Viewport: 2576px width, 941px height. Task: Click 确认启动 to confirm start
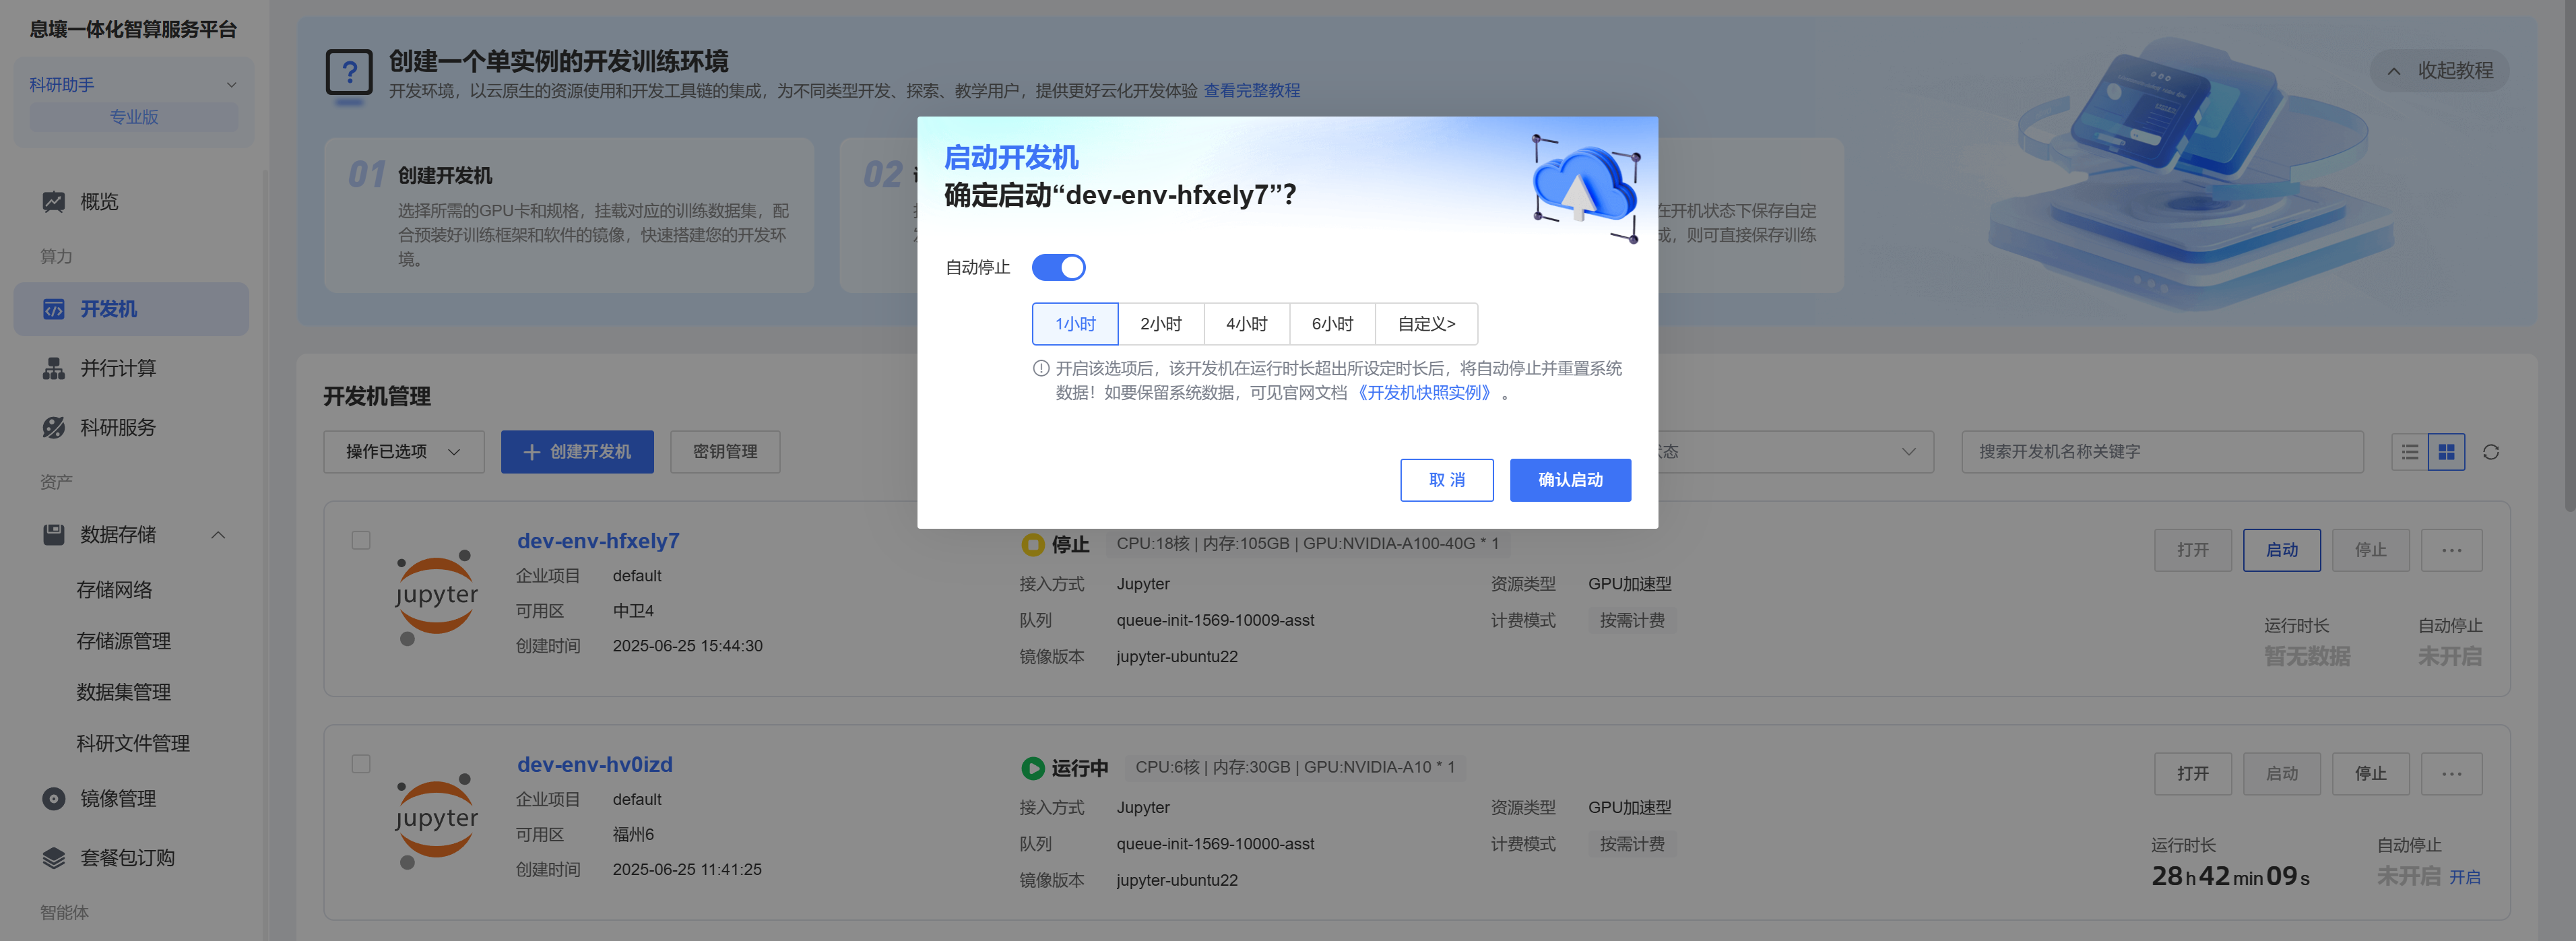(1570, 480)
